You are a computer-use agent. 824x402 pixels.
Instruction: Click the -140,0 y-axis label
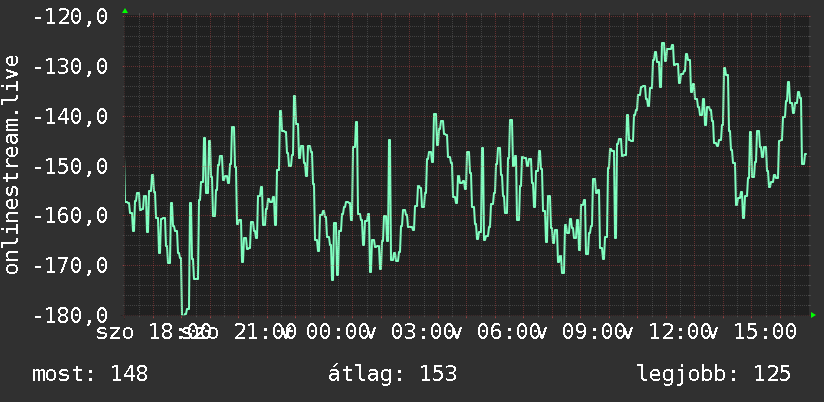pyautogui.click(x=70, y=117)
